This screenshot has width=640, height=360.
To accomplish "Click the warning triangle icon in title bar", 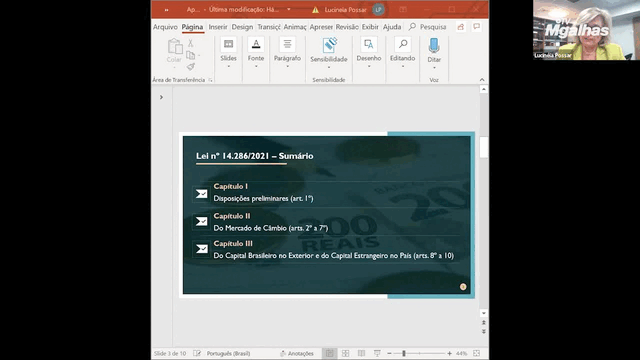I will tap(315, 10).
